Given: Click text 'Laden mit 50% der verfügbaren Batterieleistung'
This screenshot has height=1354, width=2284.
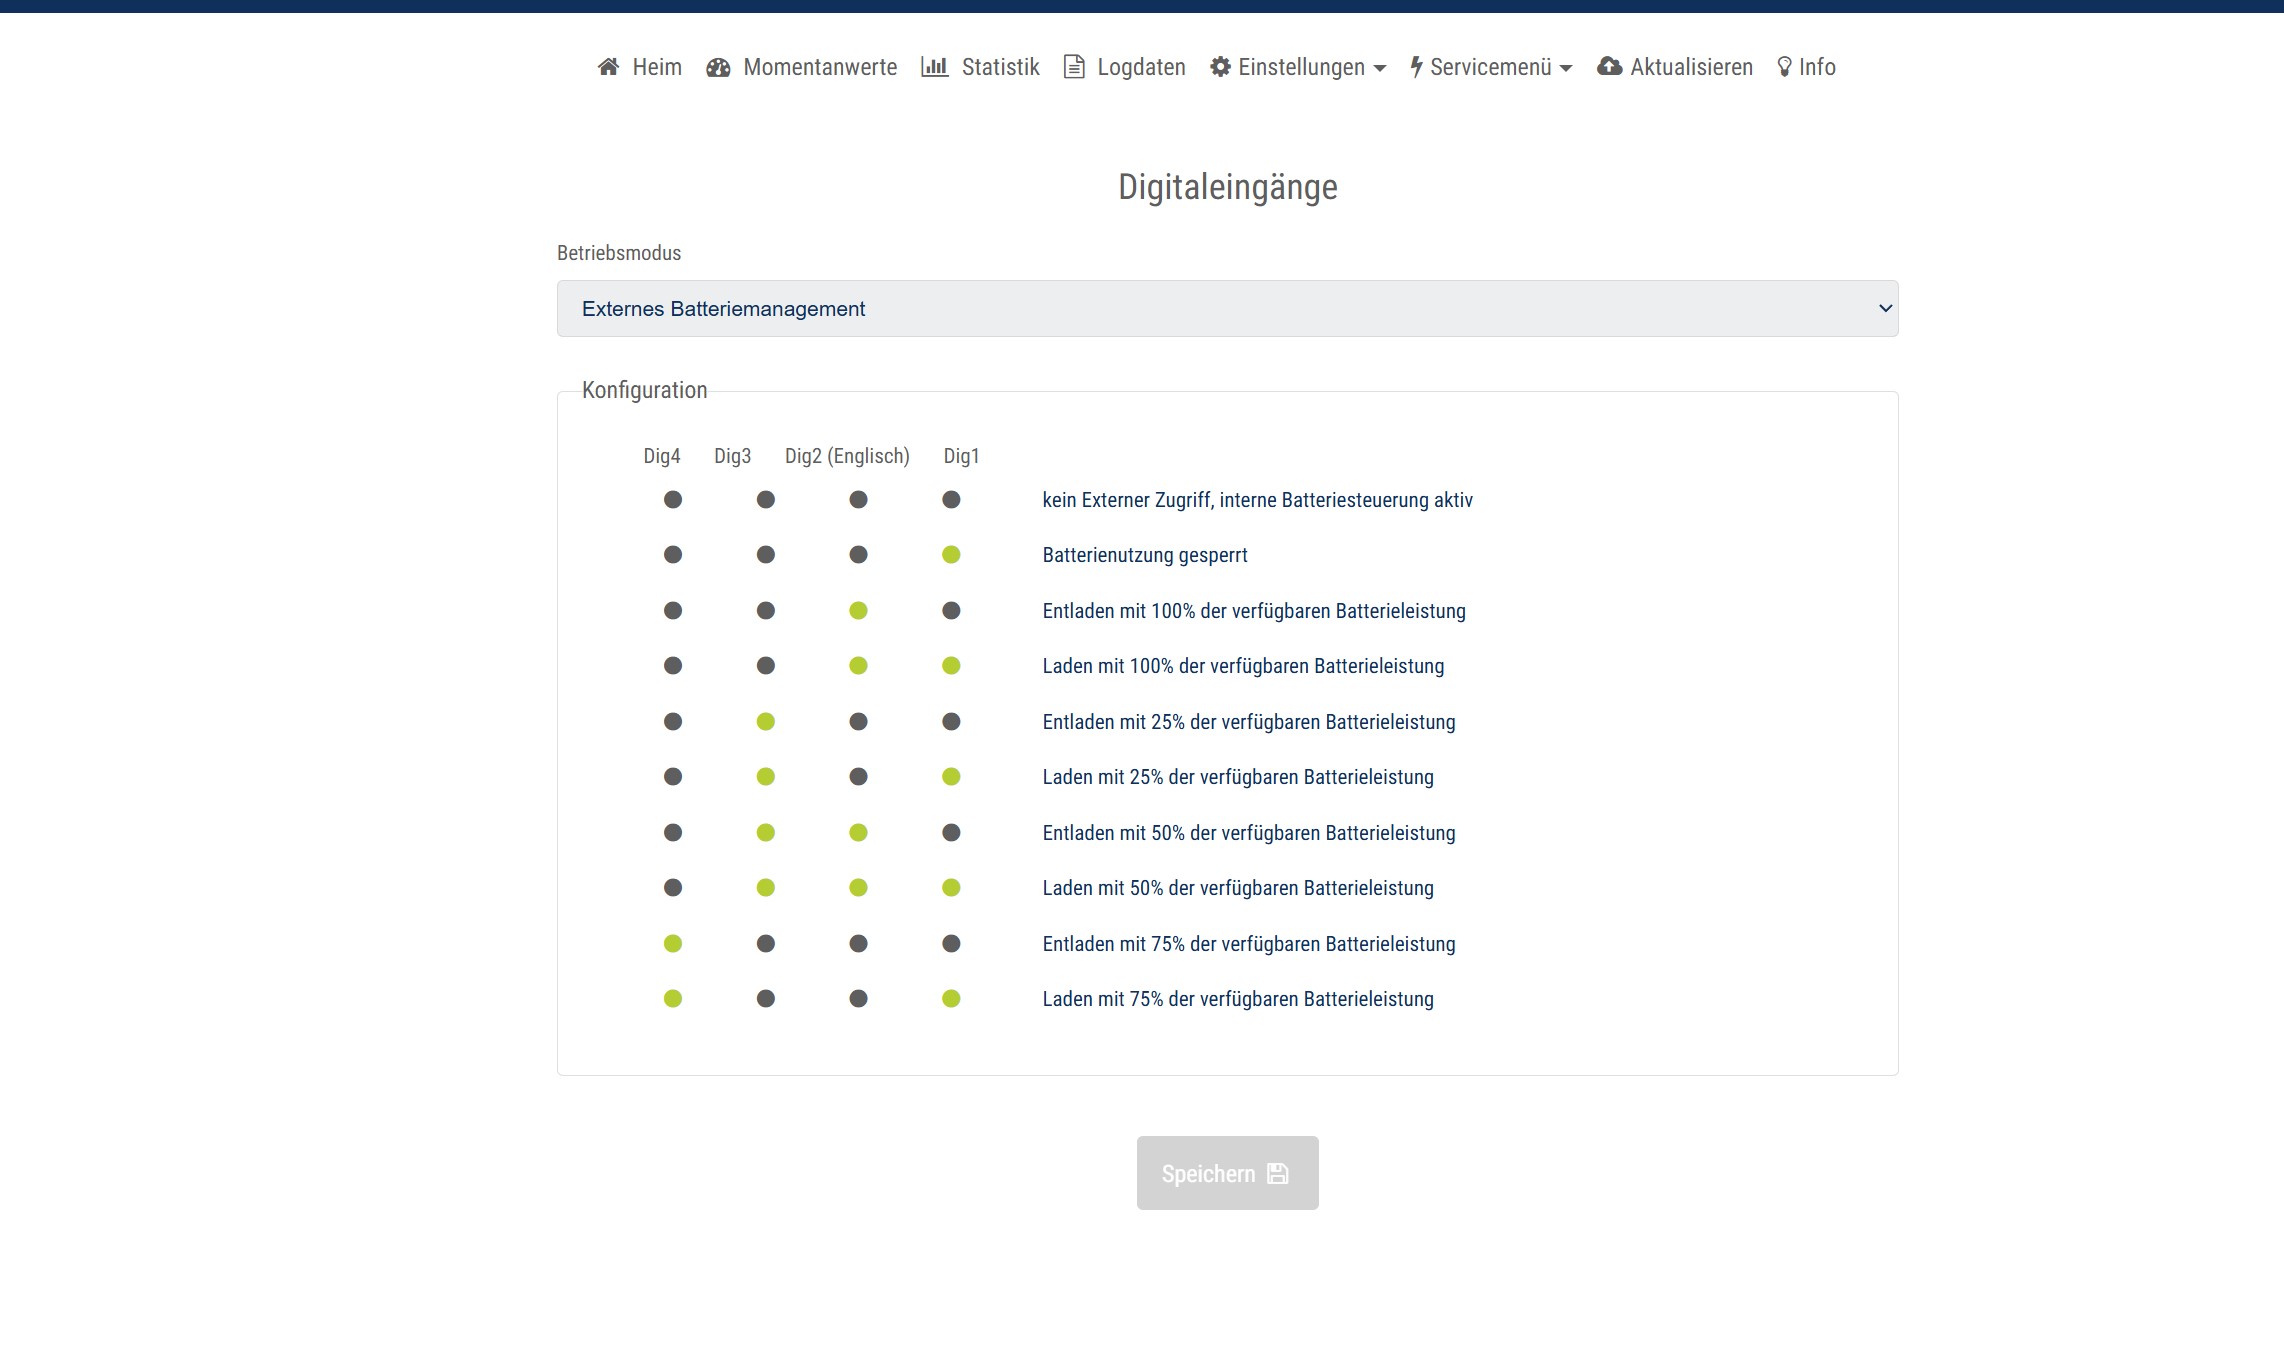Looking at the screenshot, I should point(1238,888).
